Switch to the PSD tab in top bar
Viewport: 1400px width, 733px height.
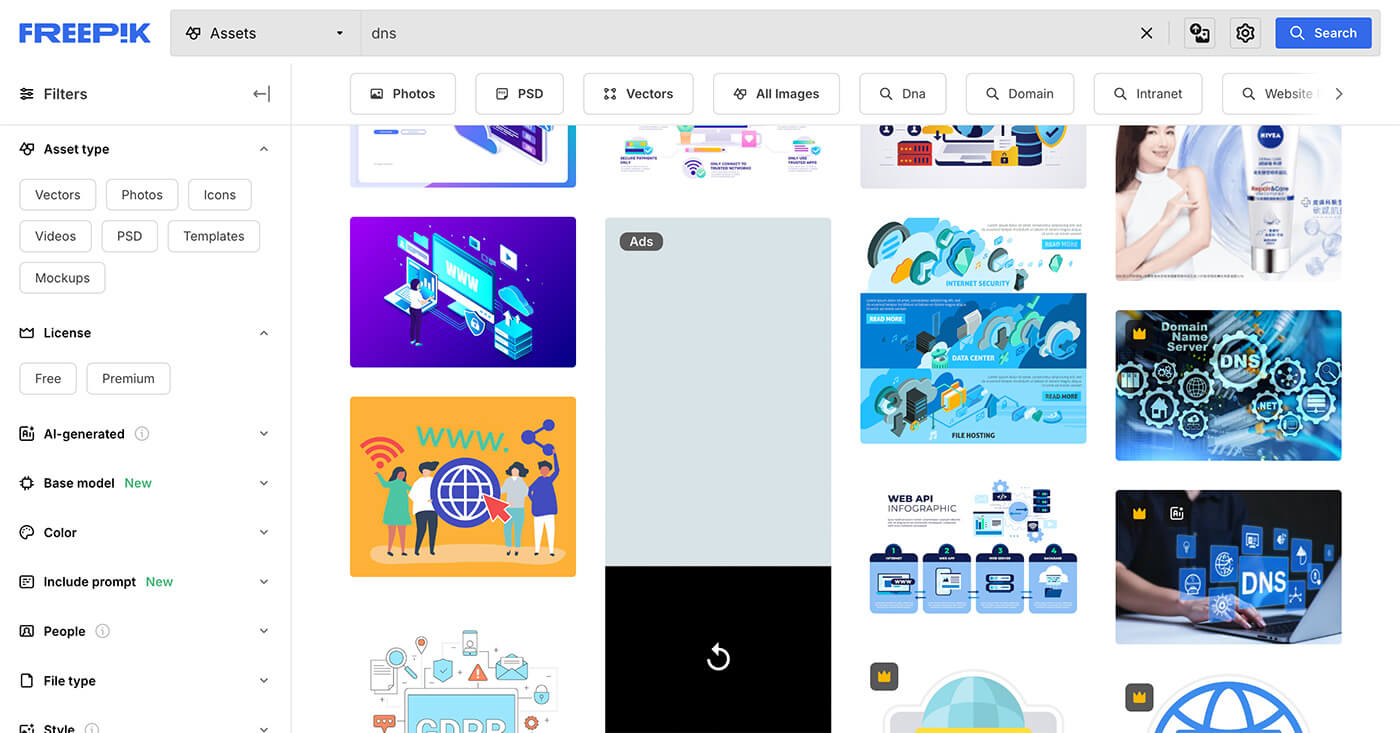click(520, 94)
